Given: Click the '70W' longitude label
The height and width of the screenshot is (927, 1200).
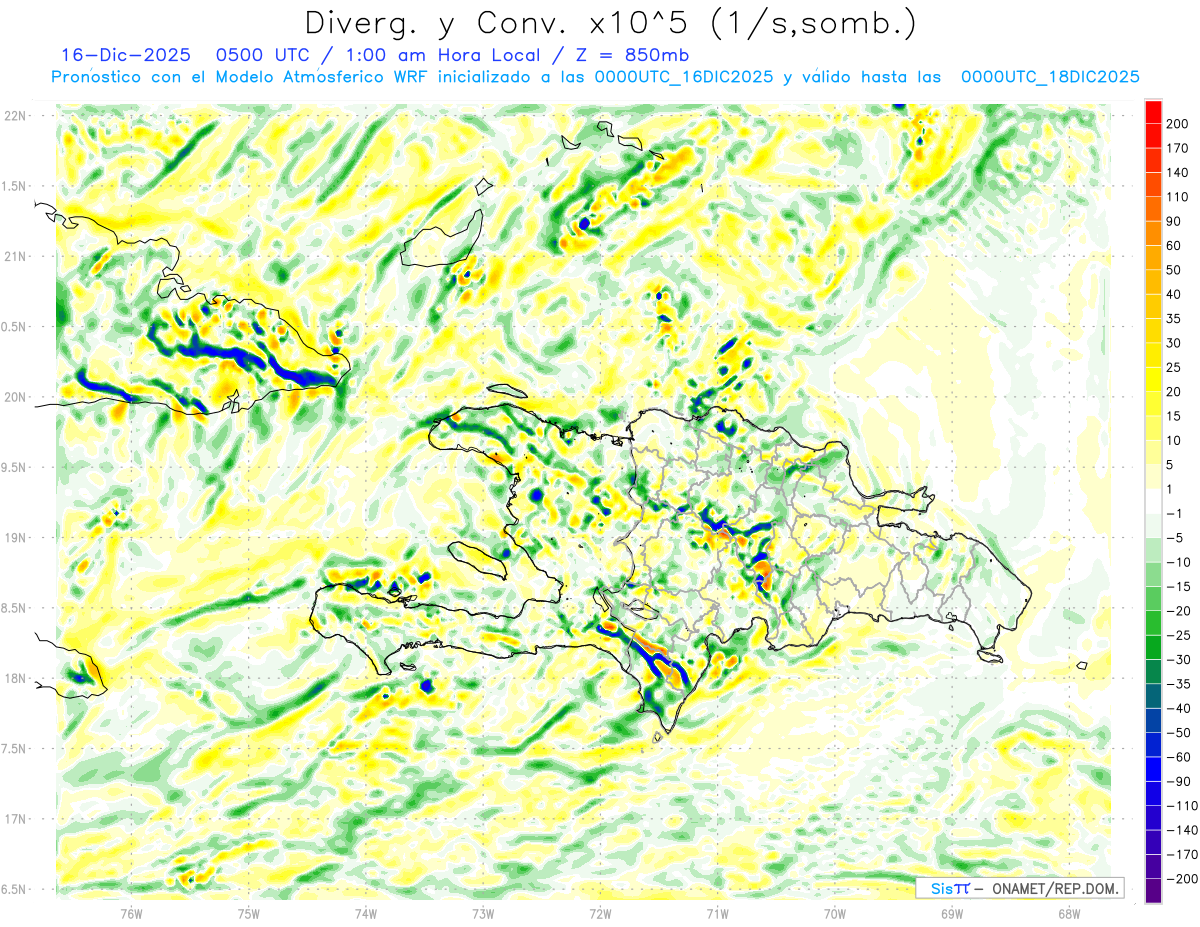Looking at the screenshot, I should tap(835, 913).
